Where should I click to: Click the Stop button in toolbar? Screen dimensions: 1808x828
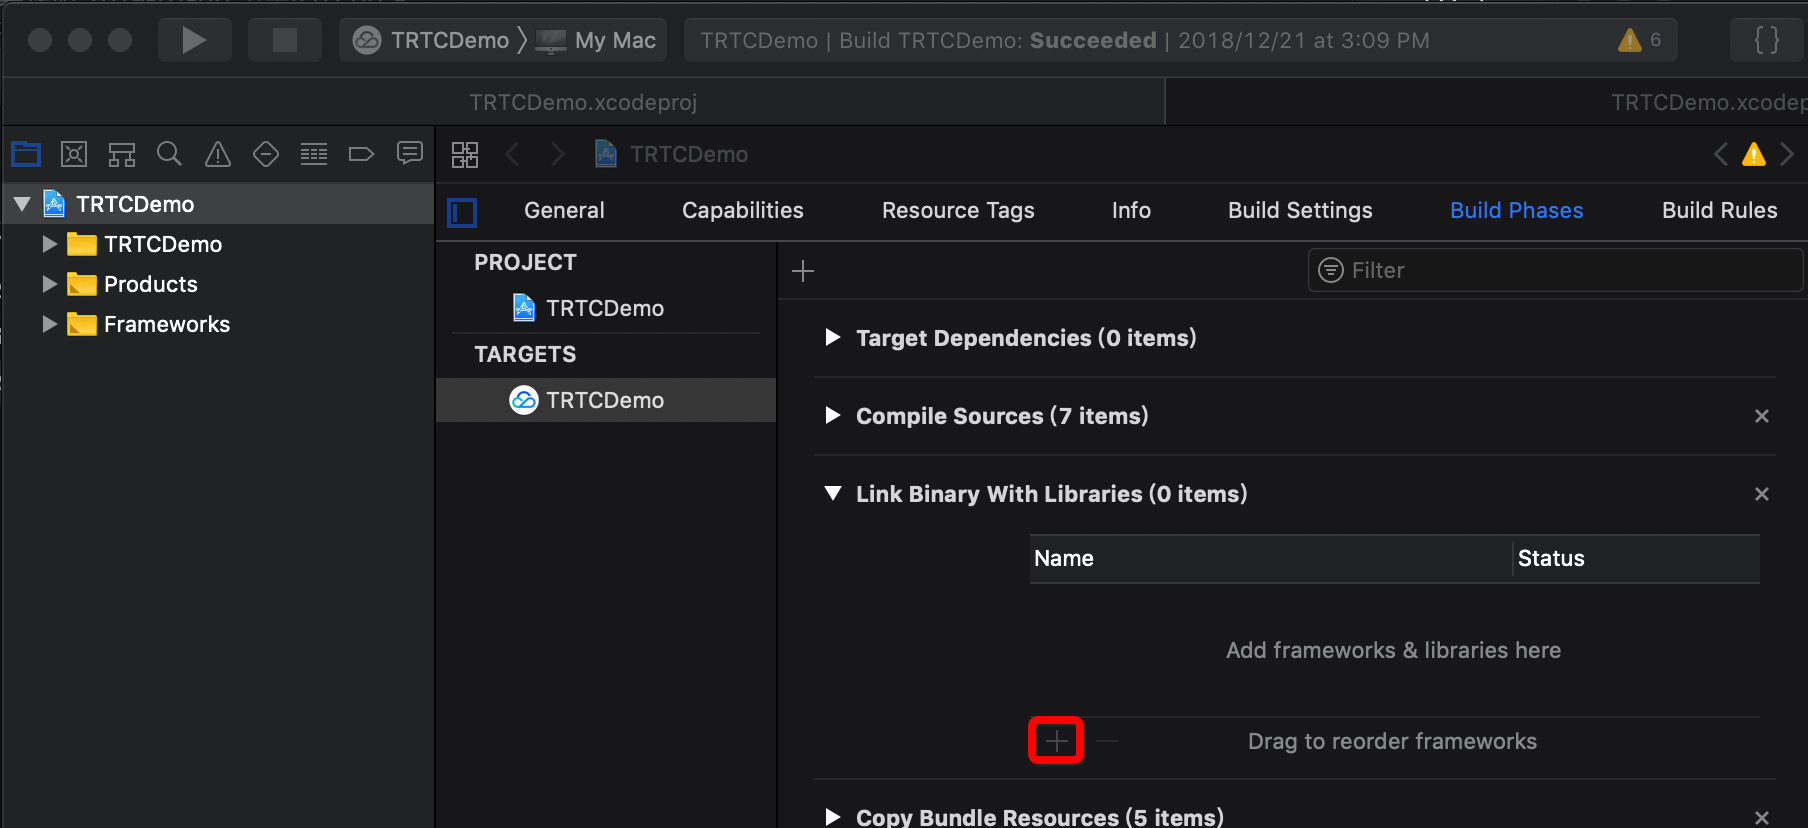click(x=285, y=40)
